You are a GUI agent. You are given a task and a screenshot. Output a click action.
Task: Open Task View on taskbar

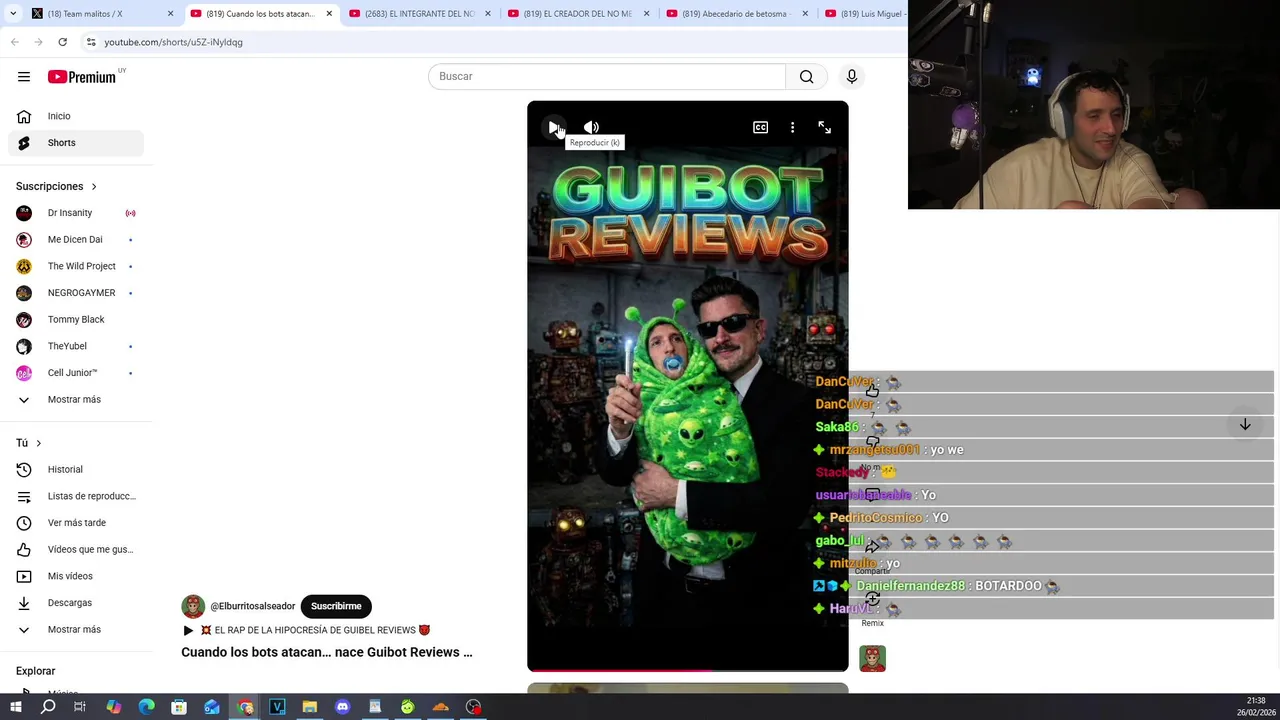click(80, 707)
